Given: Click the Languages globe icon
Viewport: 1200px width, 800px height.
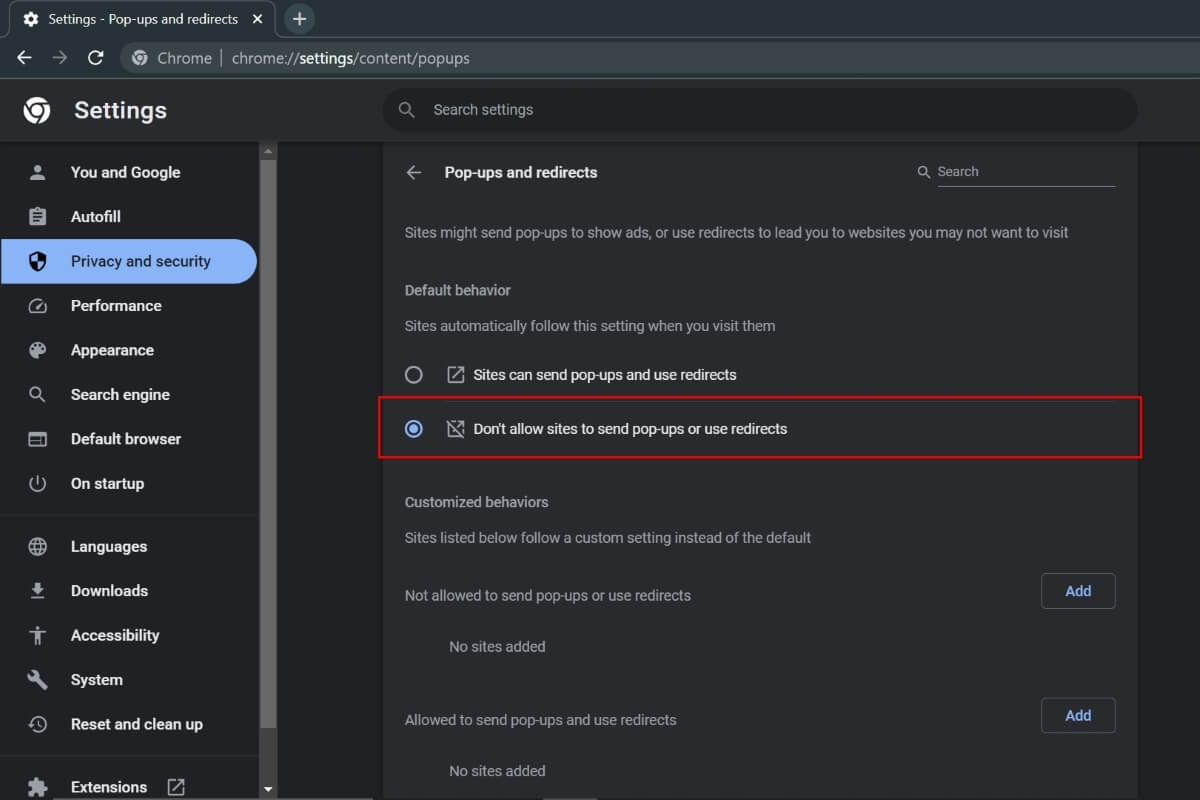Looking at the screenshot, I should click(37, 546).
